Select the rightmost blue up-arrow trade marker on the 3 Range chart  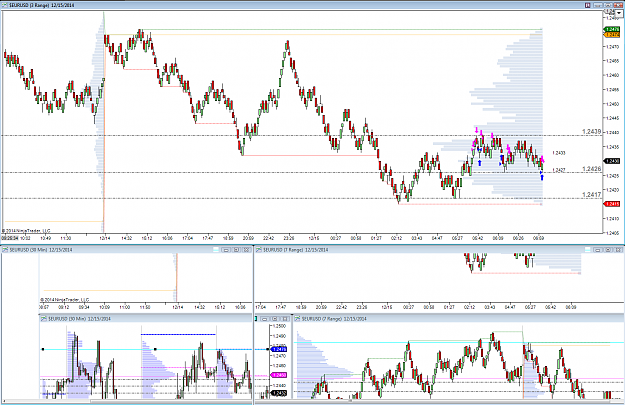click(542, 177)
